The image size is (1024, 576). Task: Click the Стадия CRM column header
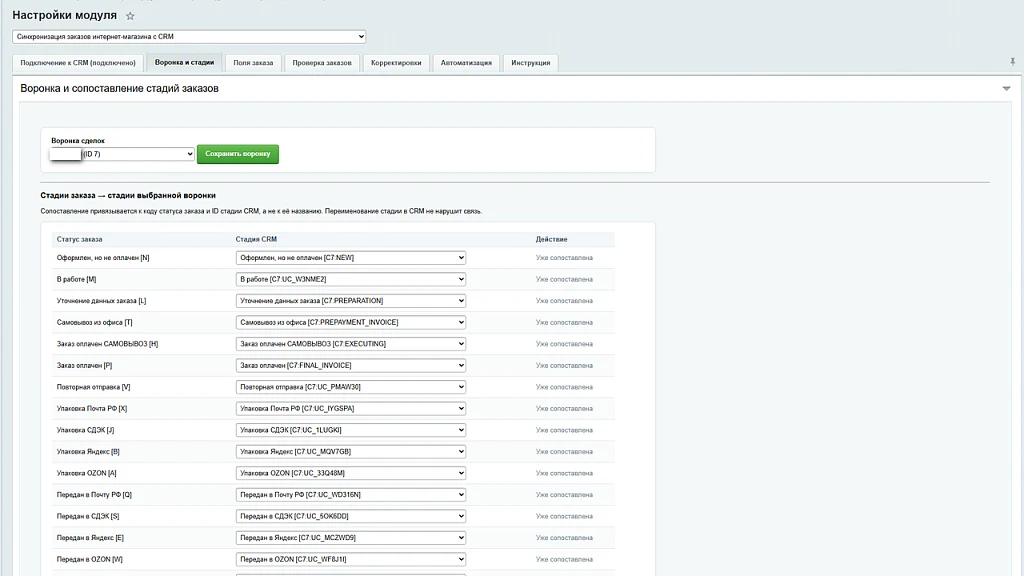click(x=256, y=240)
